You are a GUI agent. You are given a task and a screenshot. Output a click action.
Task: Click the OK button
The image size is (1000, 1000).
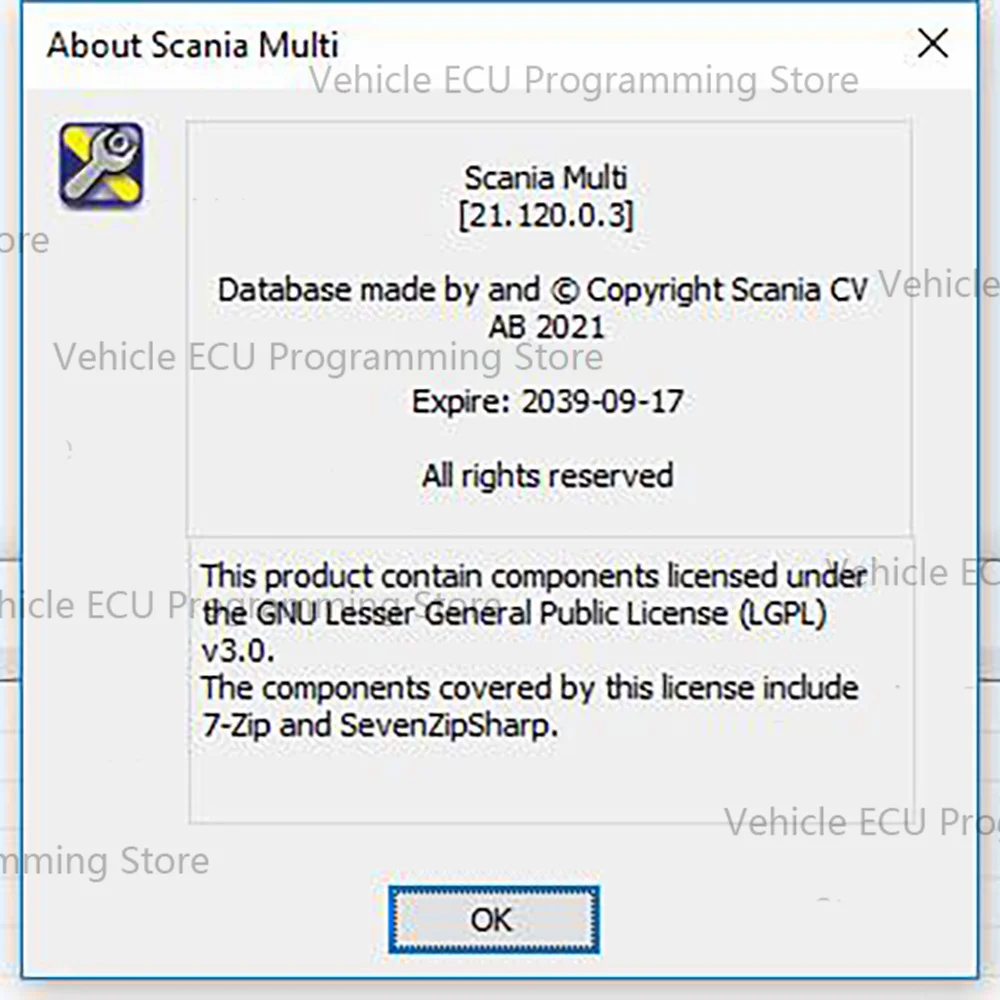tap(494, 919)
